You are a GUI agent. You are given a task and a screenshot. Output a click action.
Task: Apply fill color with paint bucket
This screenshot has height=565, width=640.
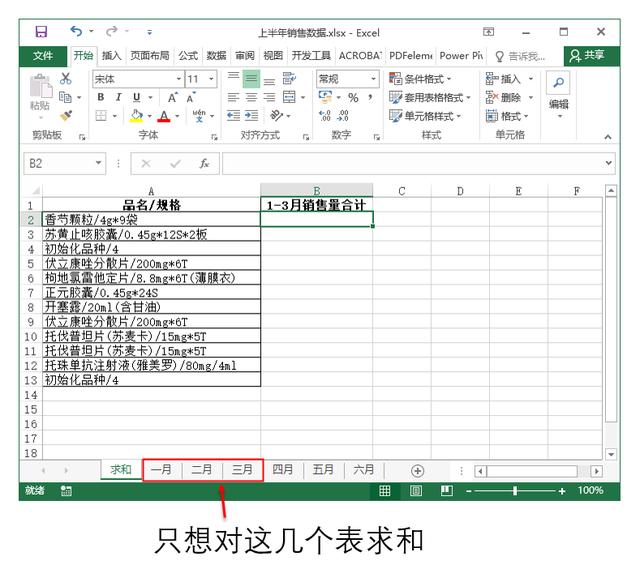(136, 116)
